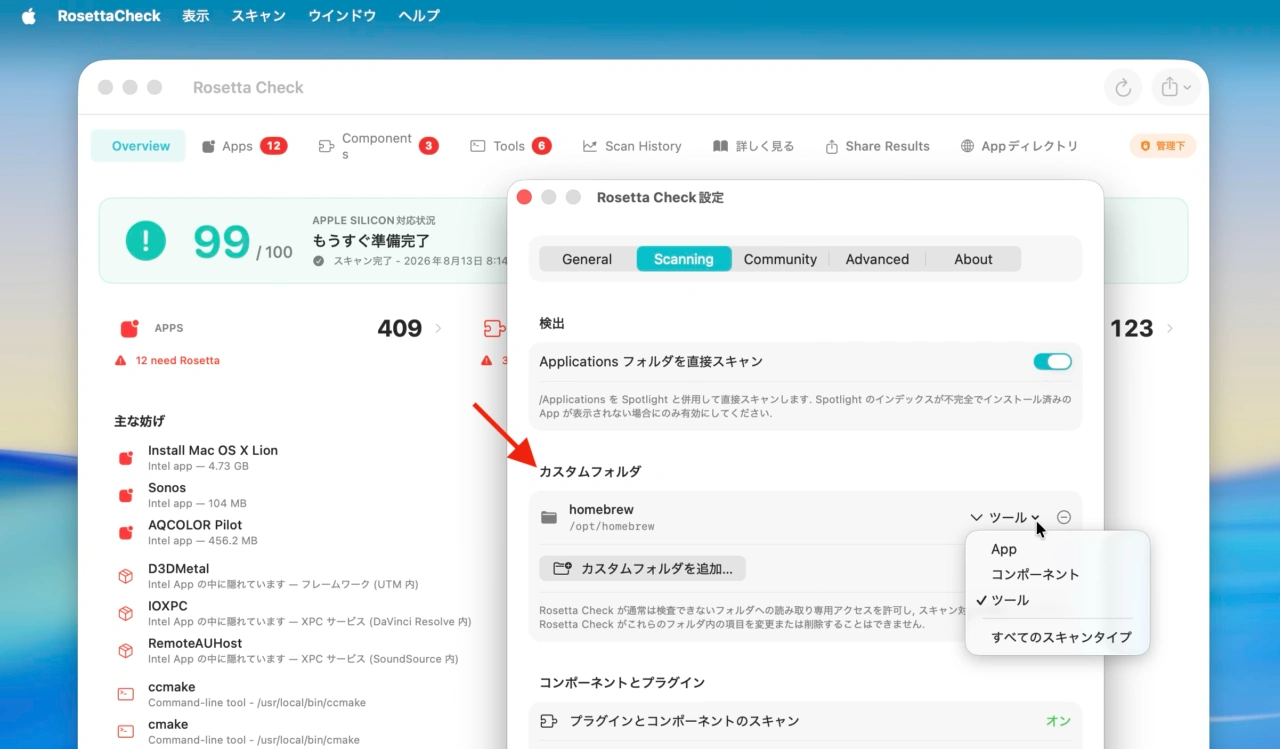The height and width of the screenshot is (749, 1280).
Task: Click カスタムフォルダを追加 button
Action: coord(642,569)
